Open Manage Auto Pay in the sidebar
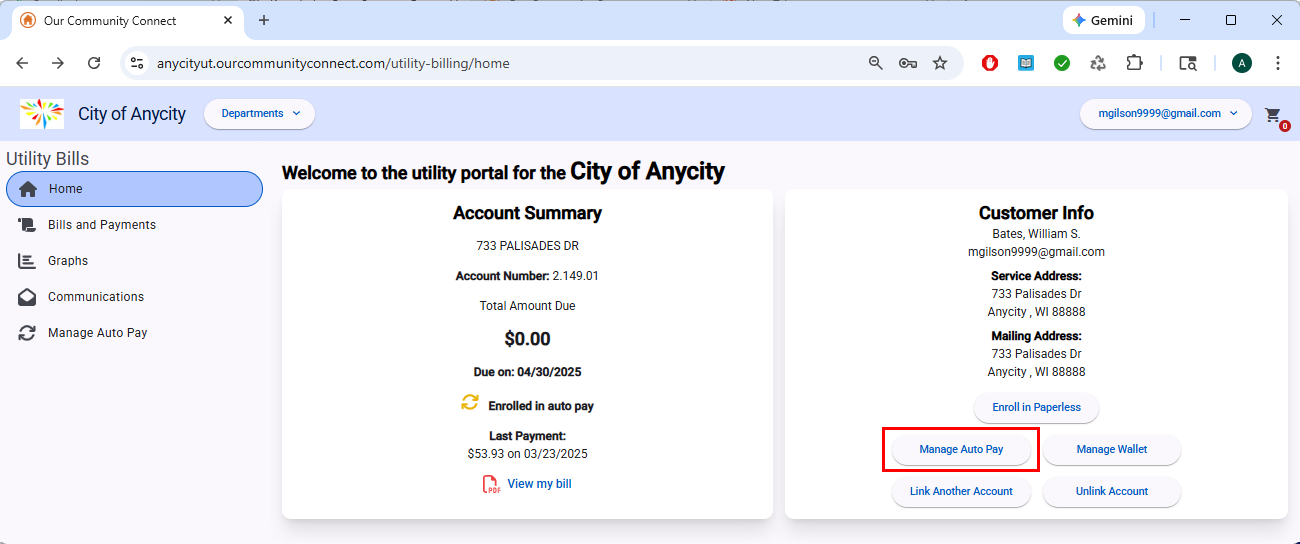Viewport: 1300px width, 544px height. coord(98,333)
